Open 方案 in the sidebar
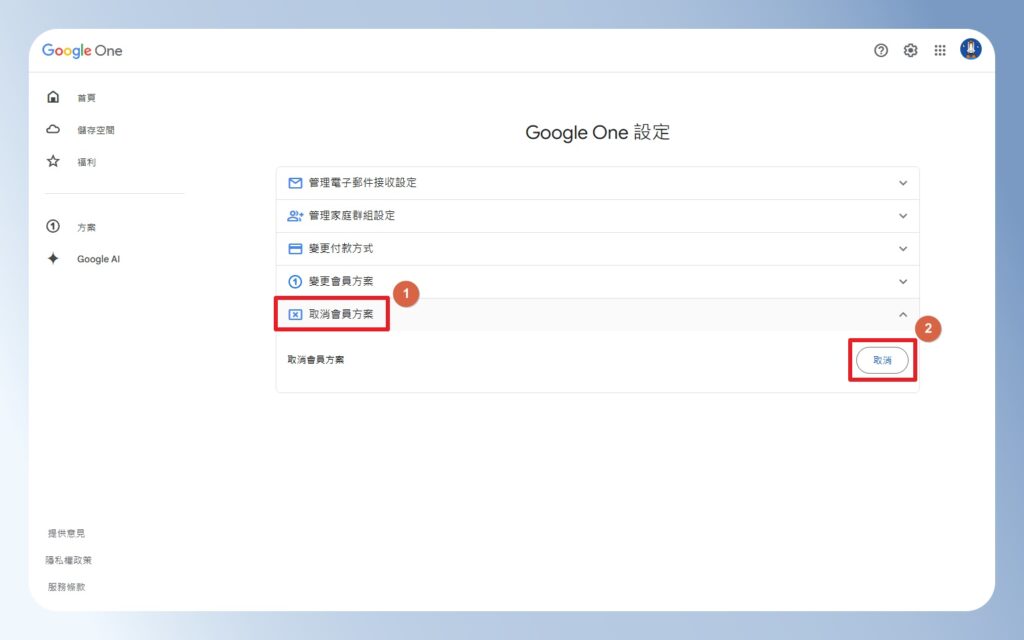 click(86, 227)
